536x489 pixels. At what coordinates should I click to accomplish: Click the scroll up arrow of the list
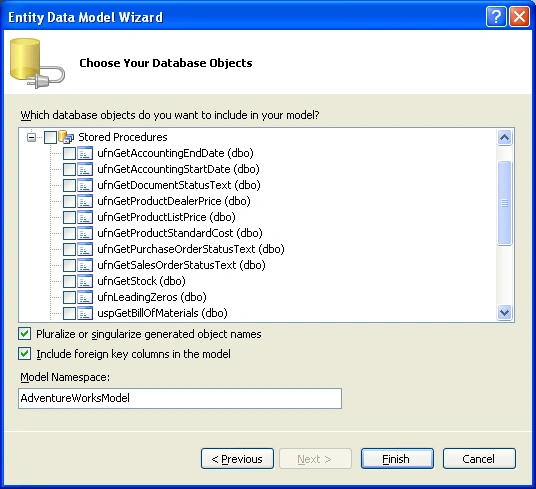(505, 138)
